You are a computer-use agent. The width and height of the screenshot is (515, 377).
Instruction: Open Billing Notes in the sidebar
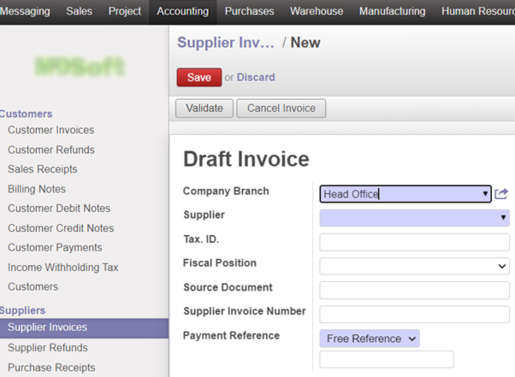tap(37, 189)
